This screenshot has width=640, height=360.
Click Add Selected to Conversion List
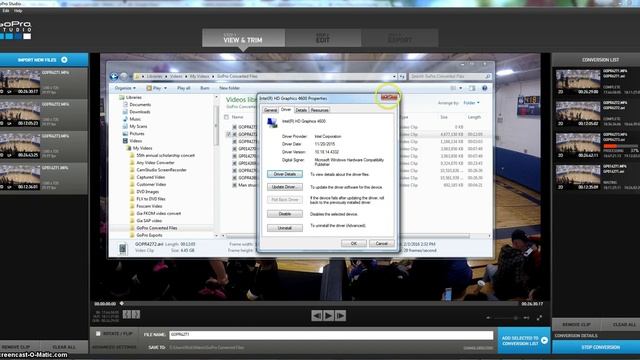[524, 340]
